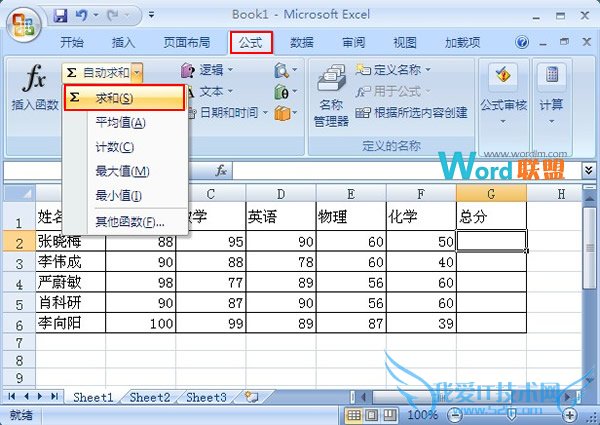Open Excel help question mark
The width and height of the screenshot is (600, 425).
tap(522, 42)
